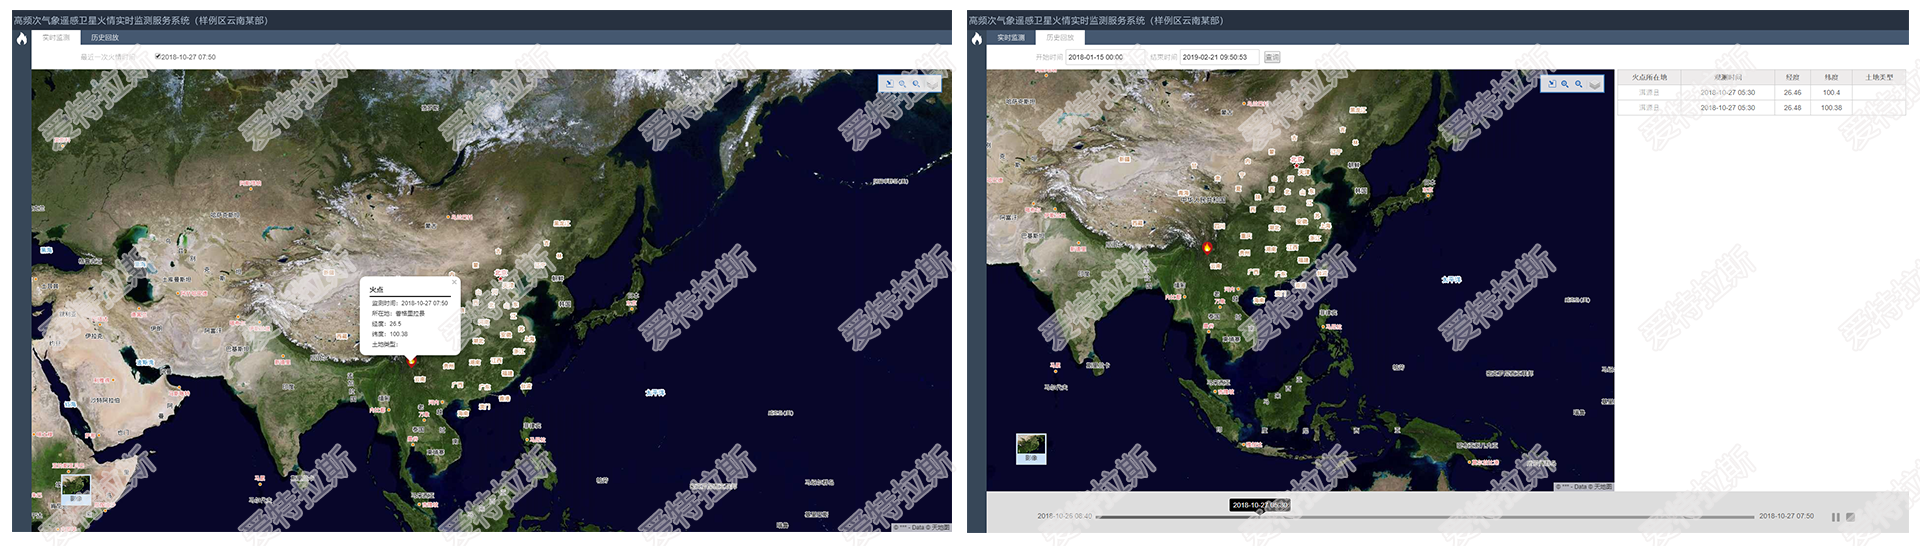The image size is (1920, 546).
Task: Pause the history timeline playback
Action: 1835,517
